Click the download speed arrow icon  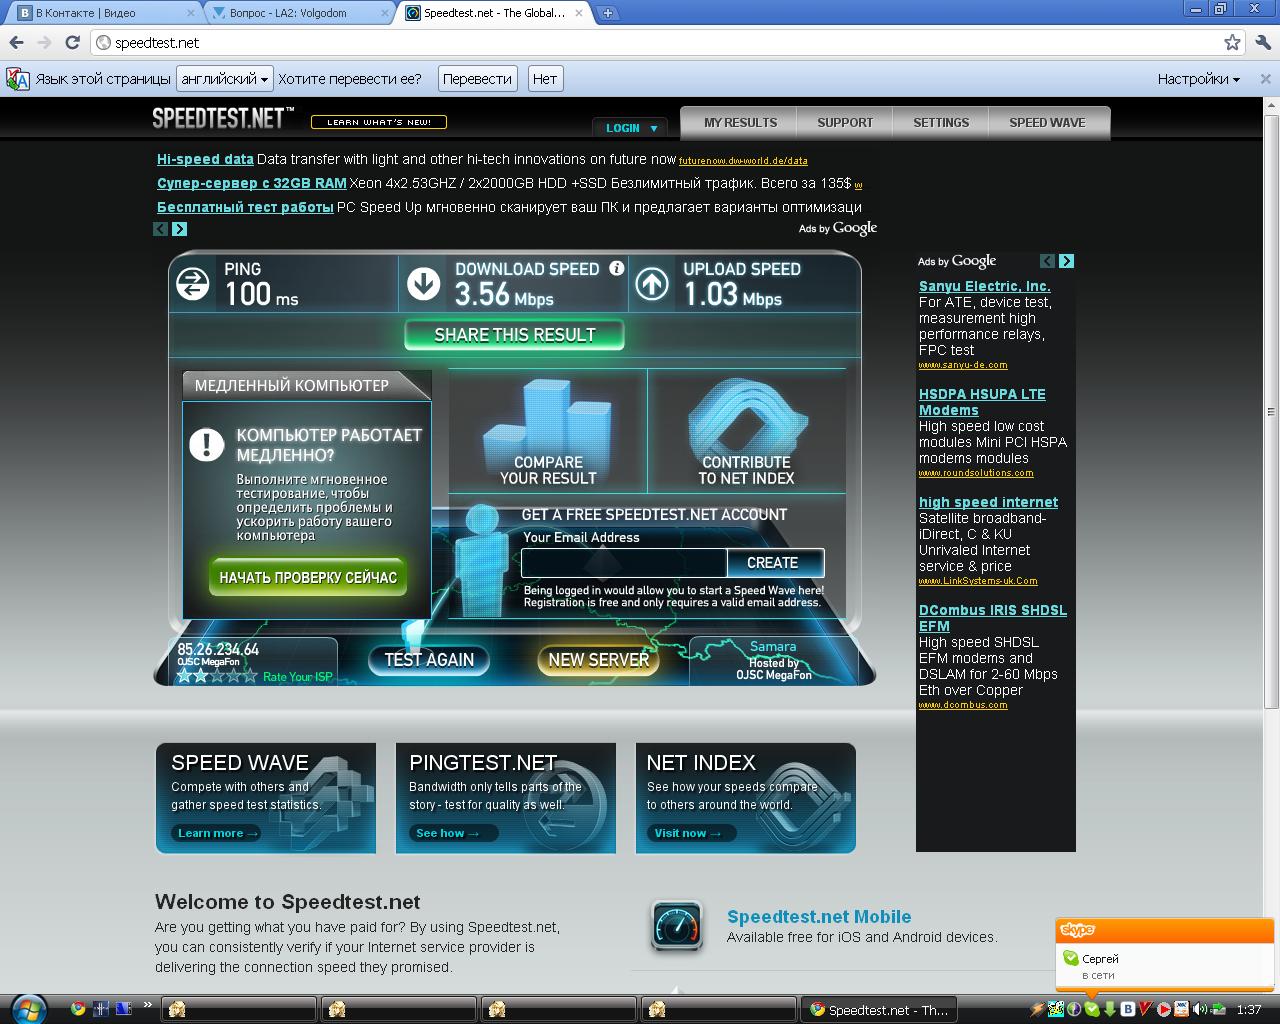[x=424, y=284]
